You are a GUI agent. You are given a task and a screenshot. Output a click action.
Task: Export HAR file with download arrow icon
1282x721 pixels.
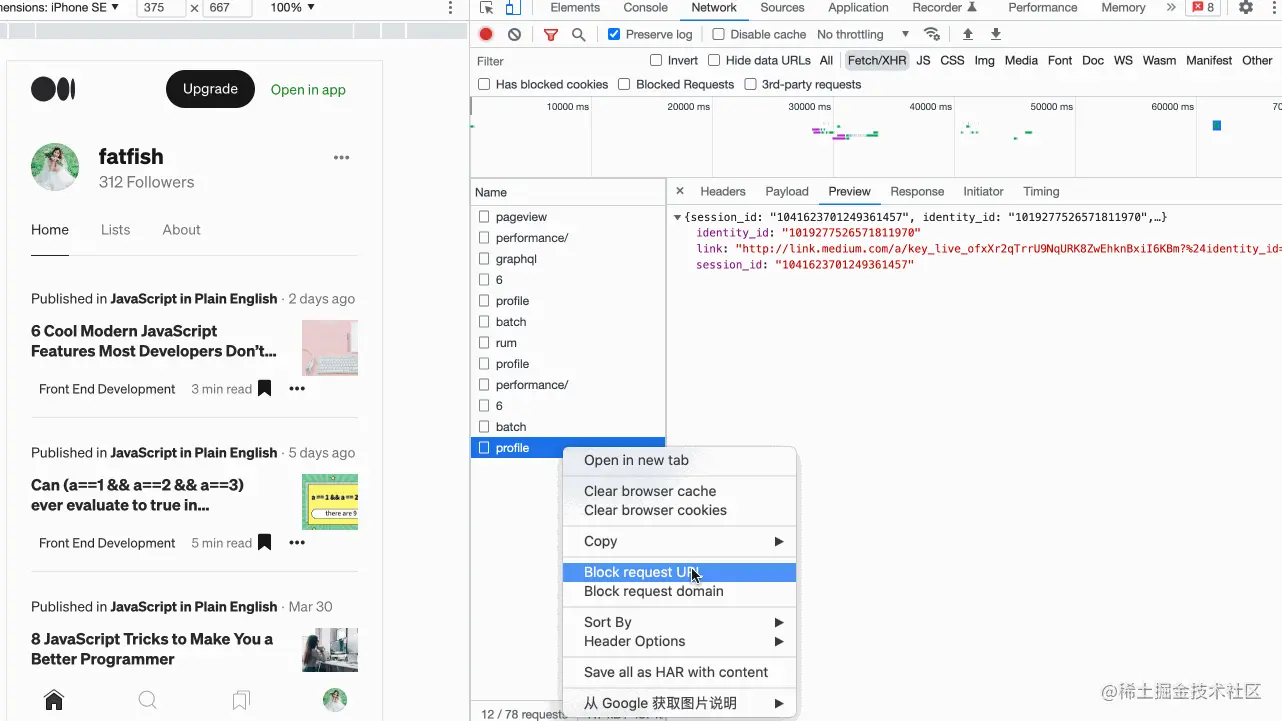[994, 33]
